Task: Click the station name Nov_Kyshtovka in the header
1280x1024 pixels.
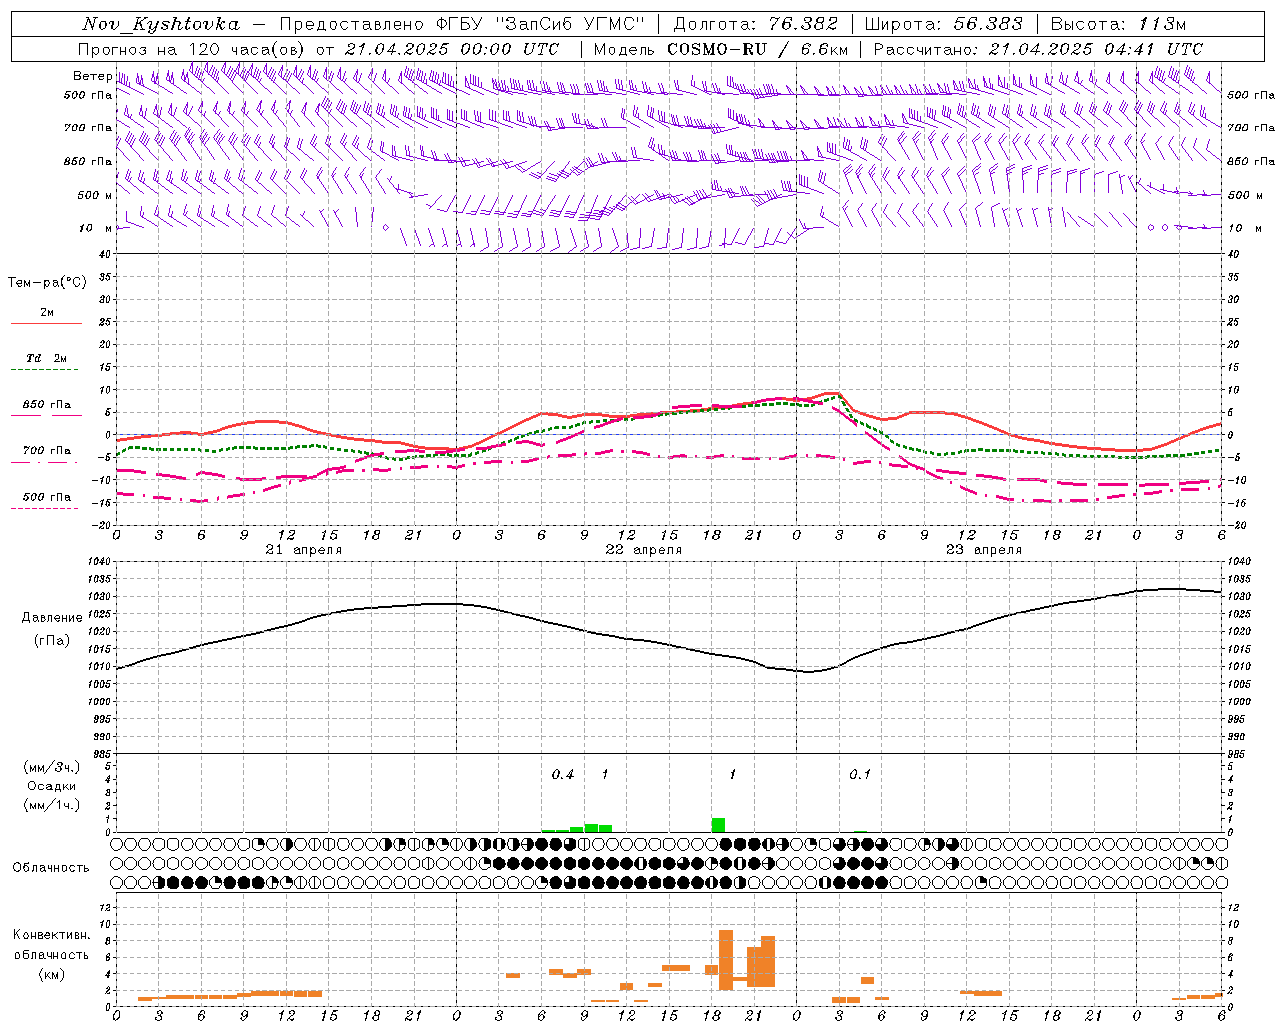Action: (161, 25)
